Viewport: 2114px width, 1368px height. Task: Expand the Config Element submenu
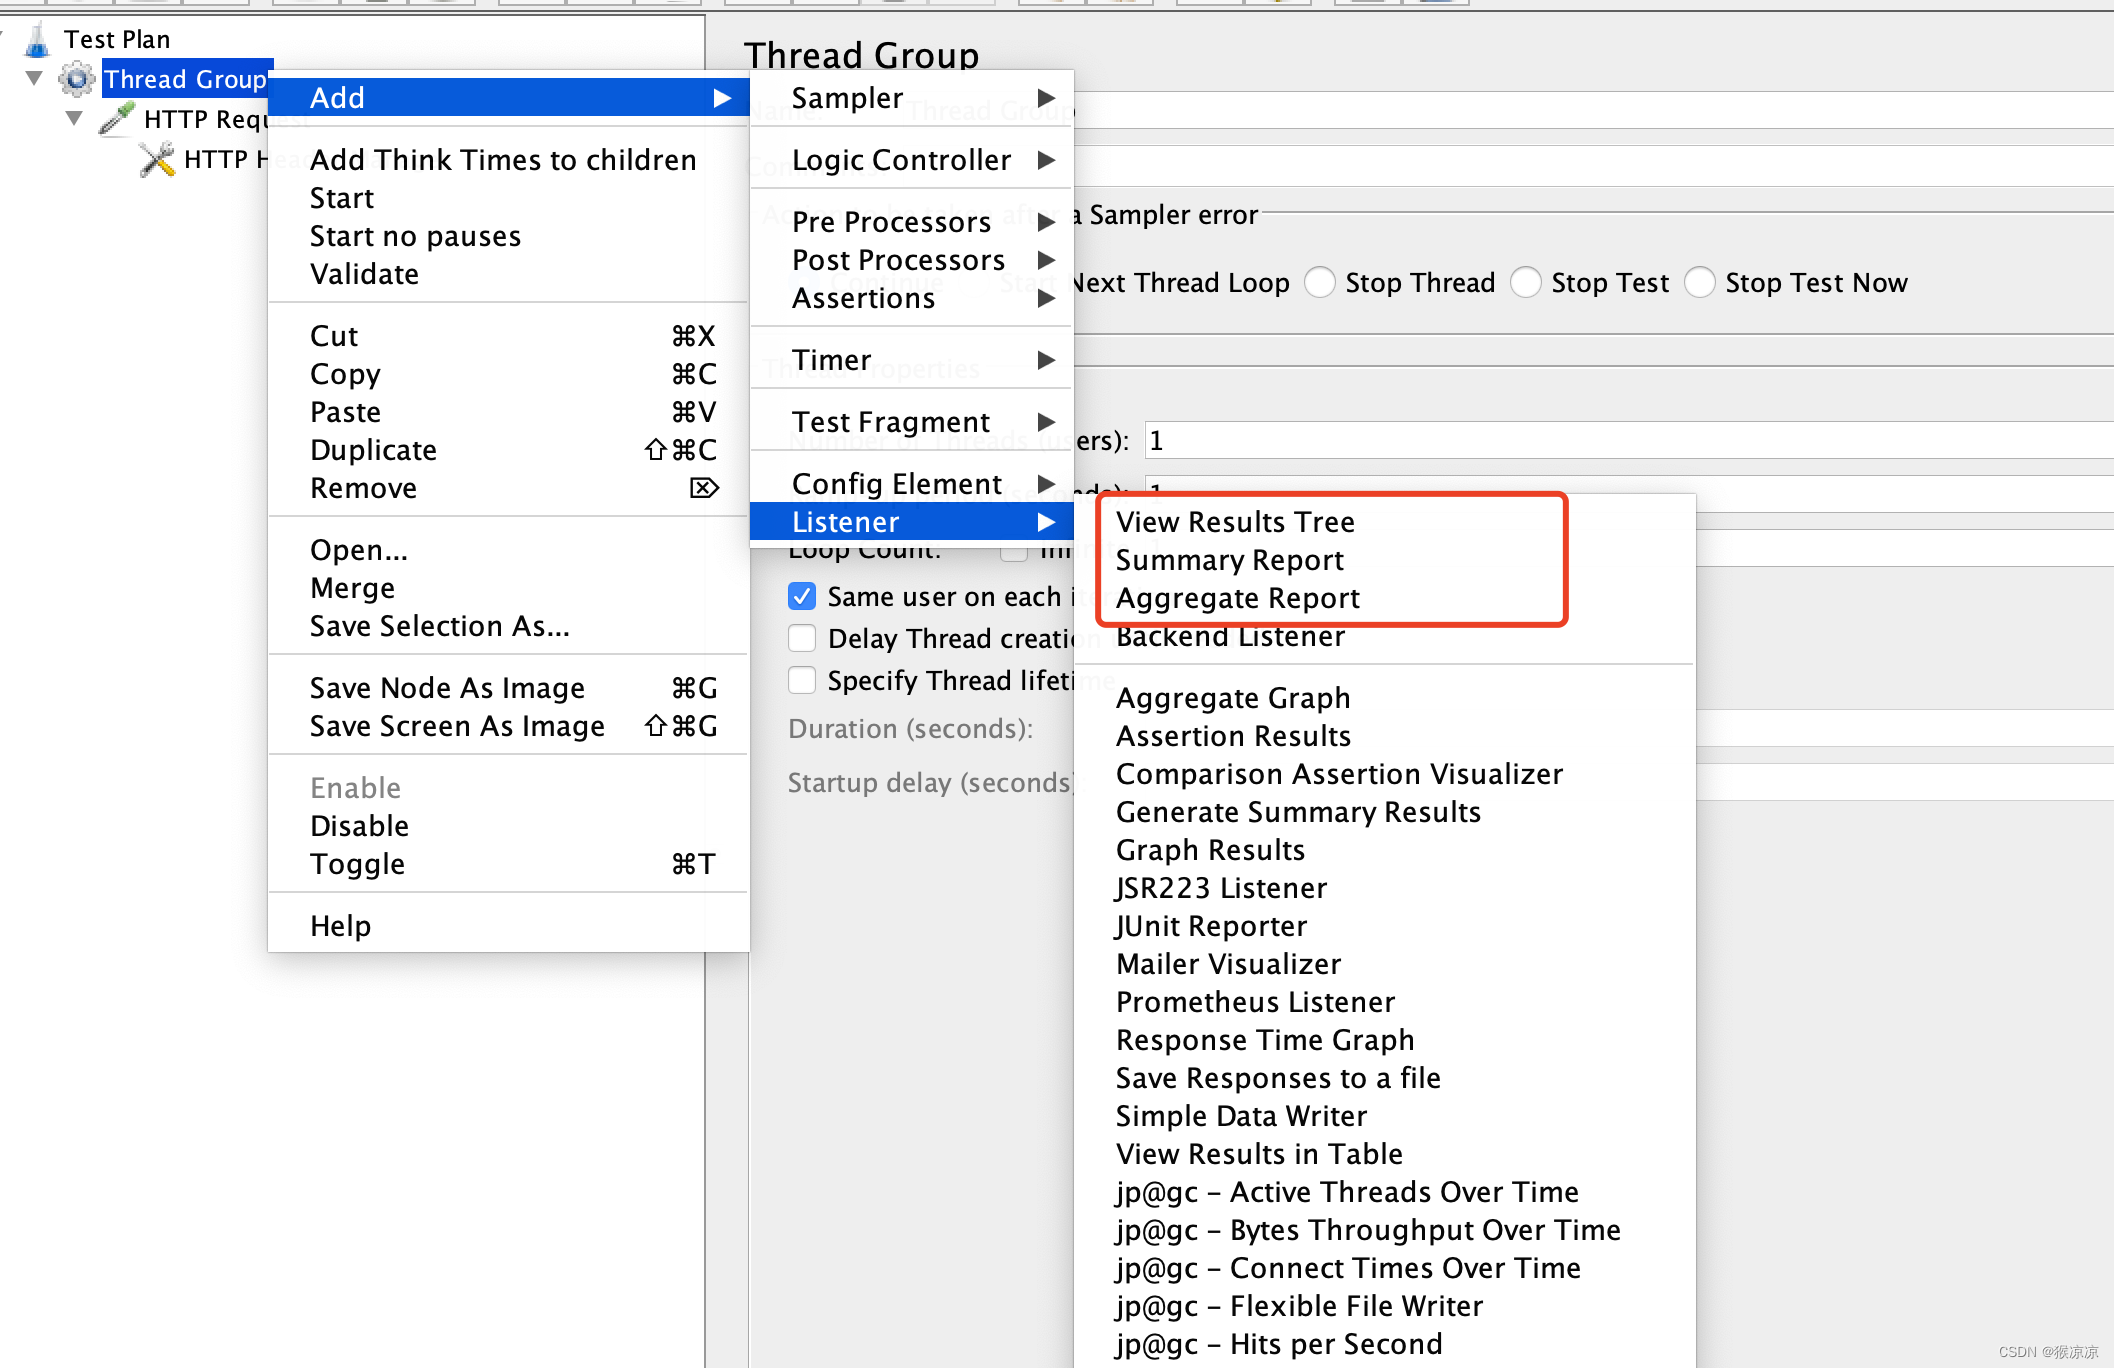click(x=912, y=484)
